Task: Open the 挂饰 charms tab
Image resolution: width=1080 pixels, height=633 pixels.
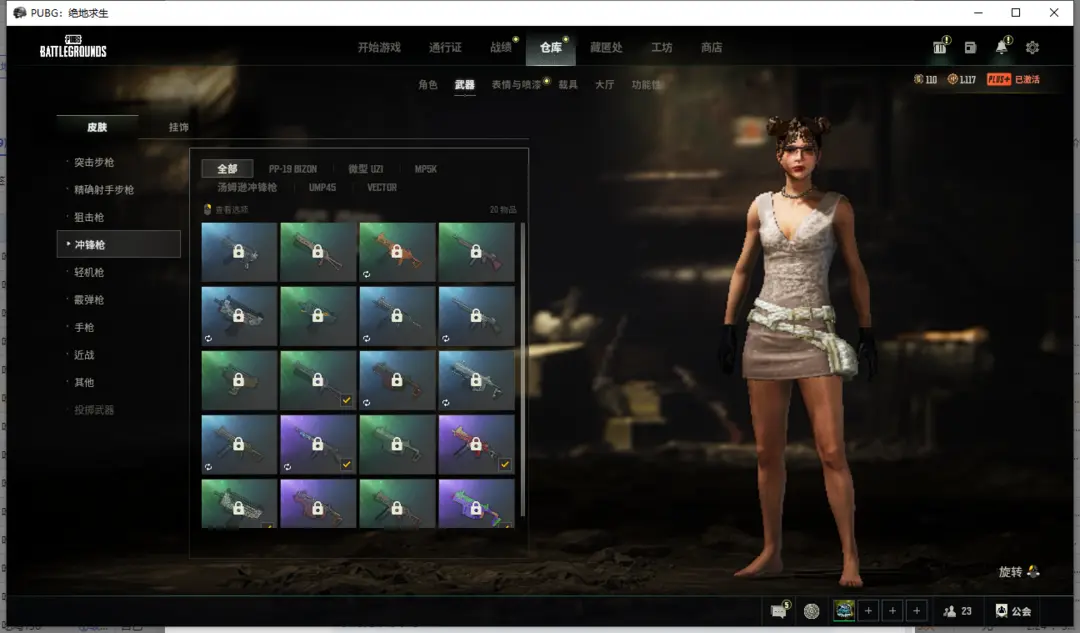Action: click(178, 127)
